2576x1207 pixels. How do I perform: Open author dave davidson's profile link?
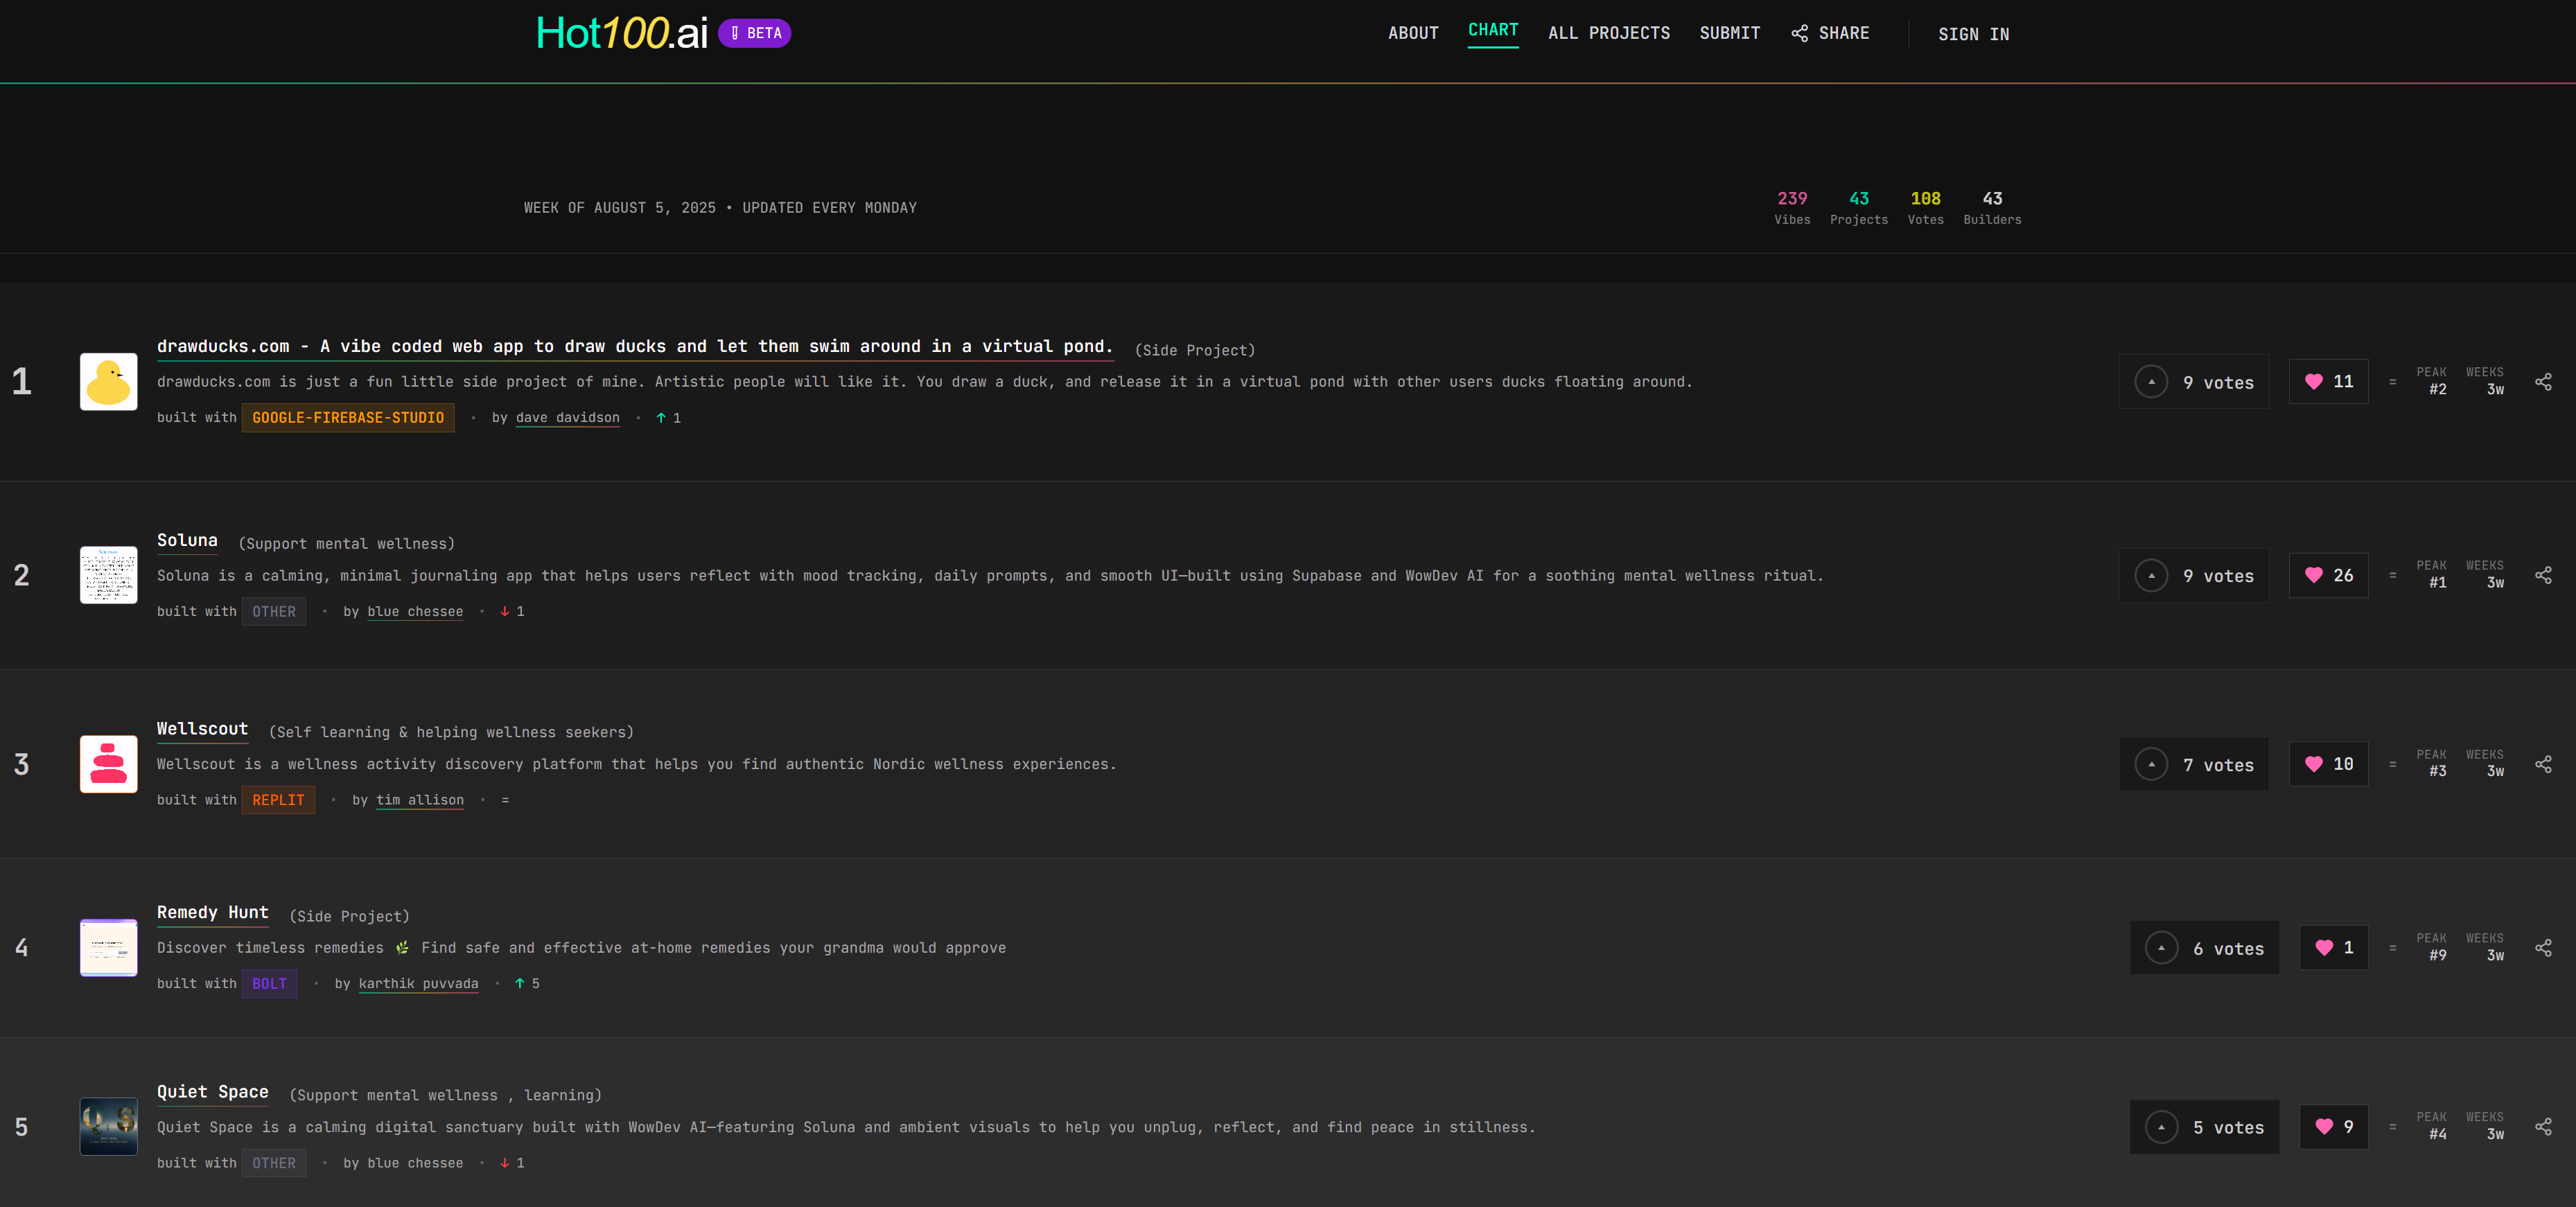point(567,418)
